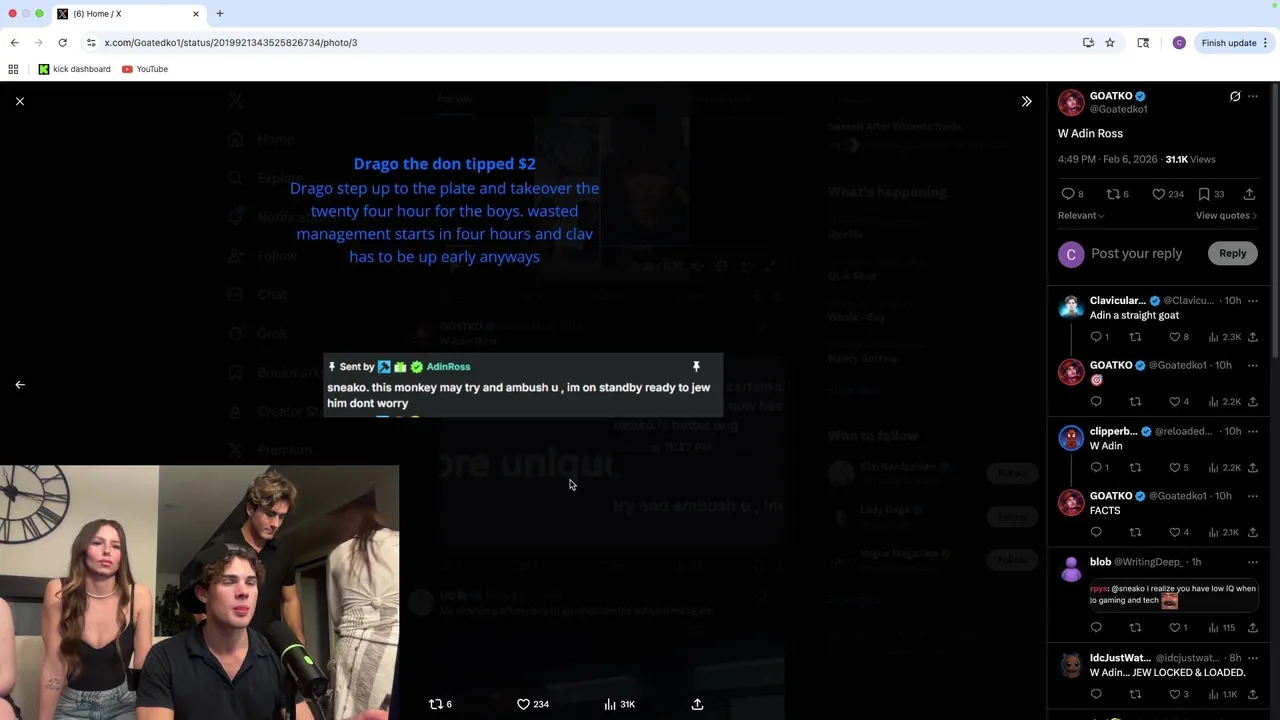
Task: Like IdcJustWat's 'JEW LOCKED & LOADED' reply
Action: coord(1180,694)
